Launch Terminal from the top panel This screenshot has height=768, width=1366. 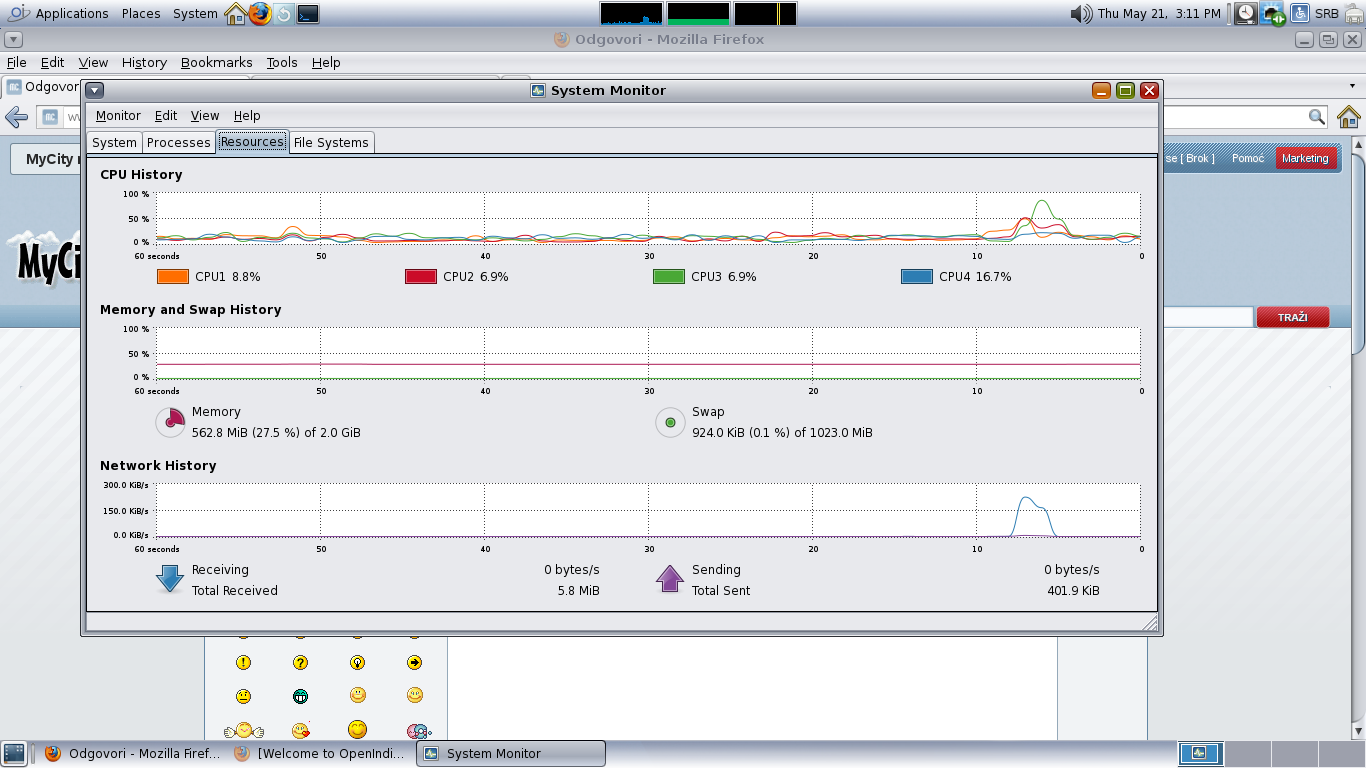tap(309, 14)
